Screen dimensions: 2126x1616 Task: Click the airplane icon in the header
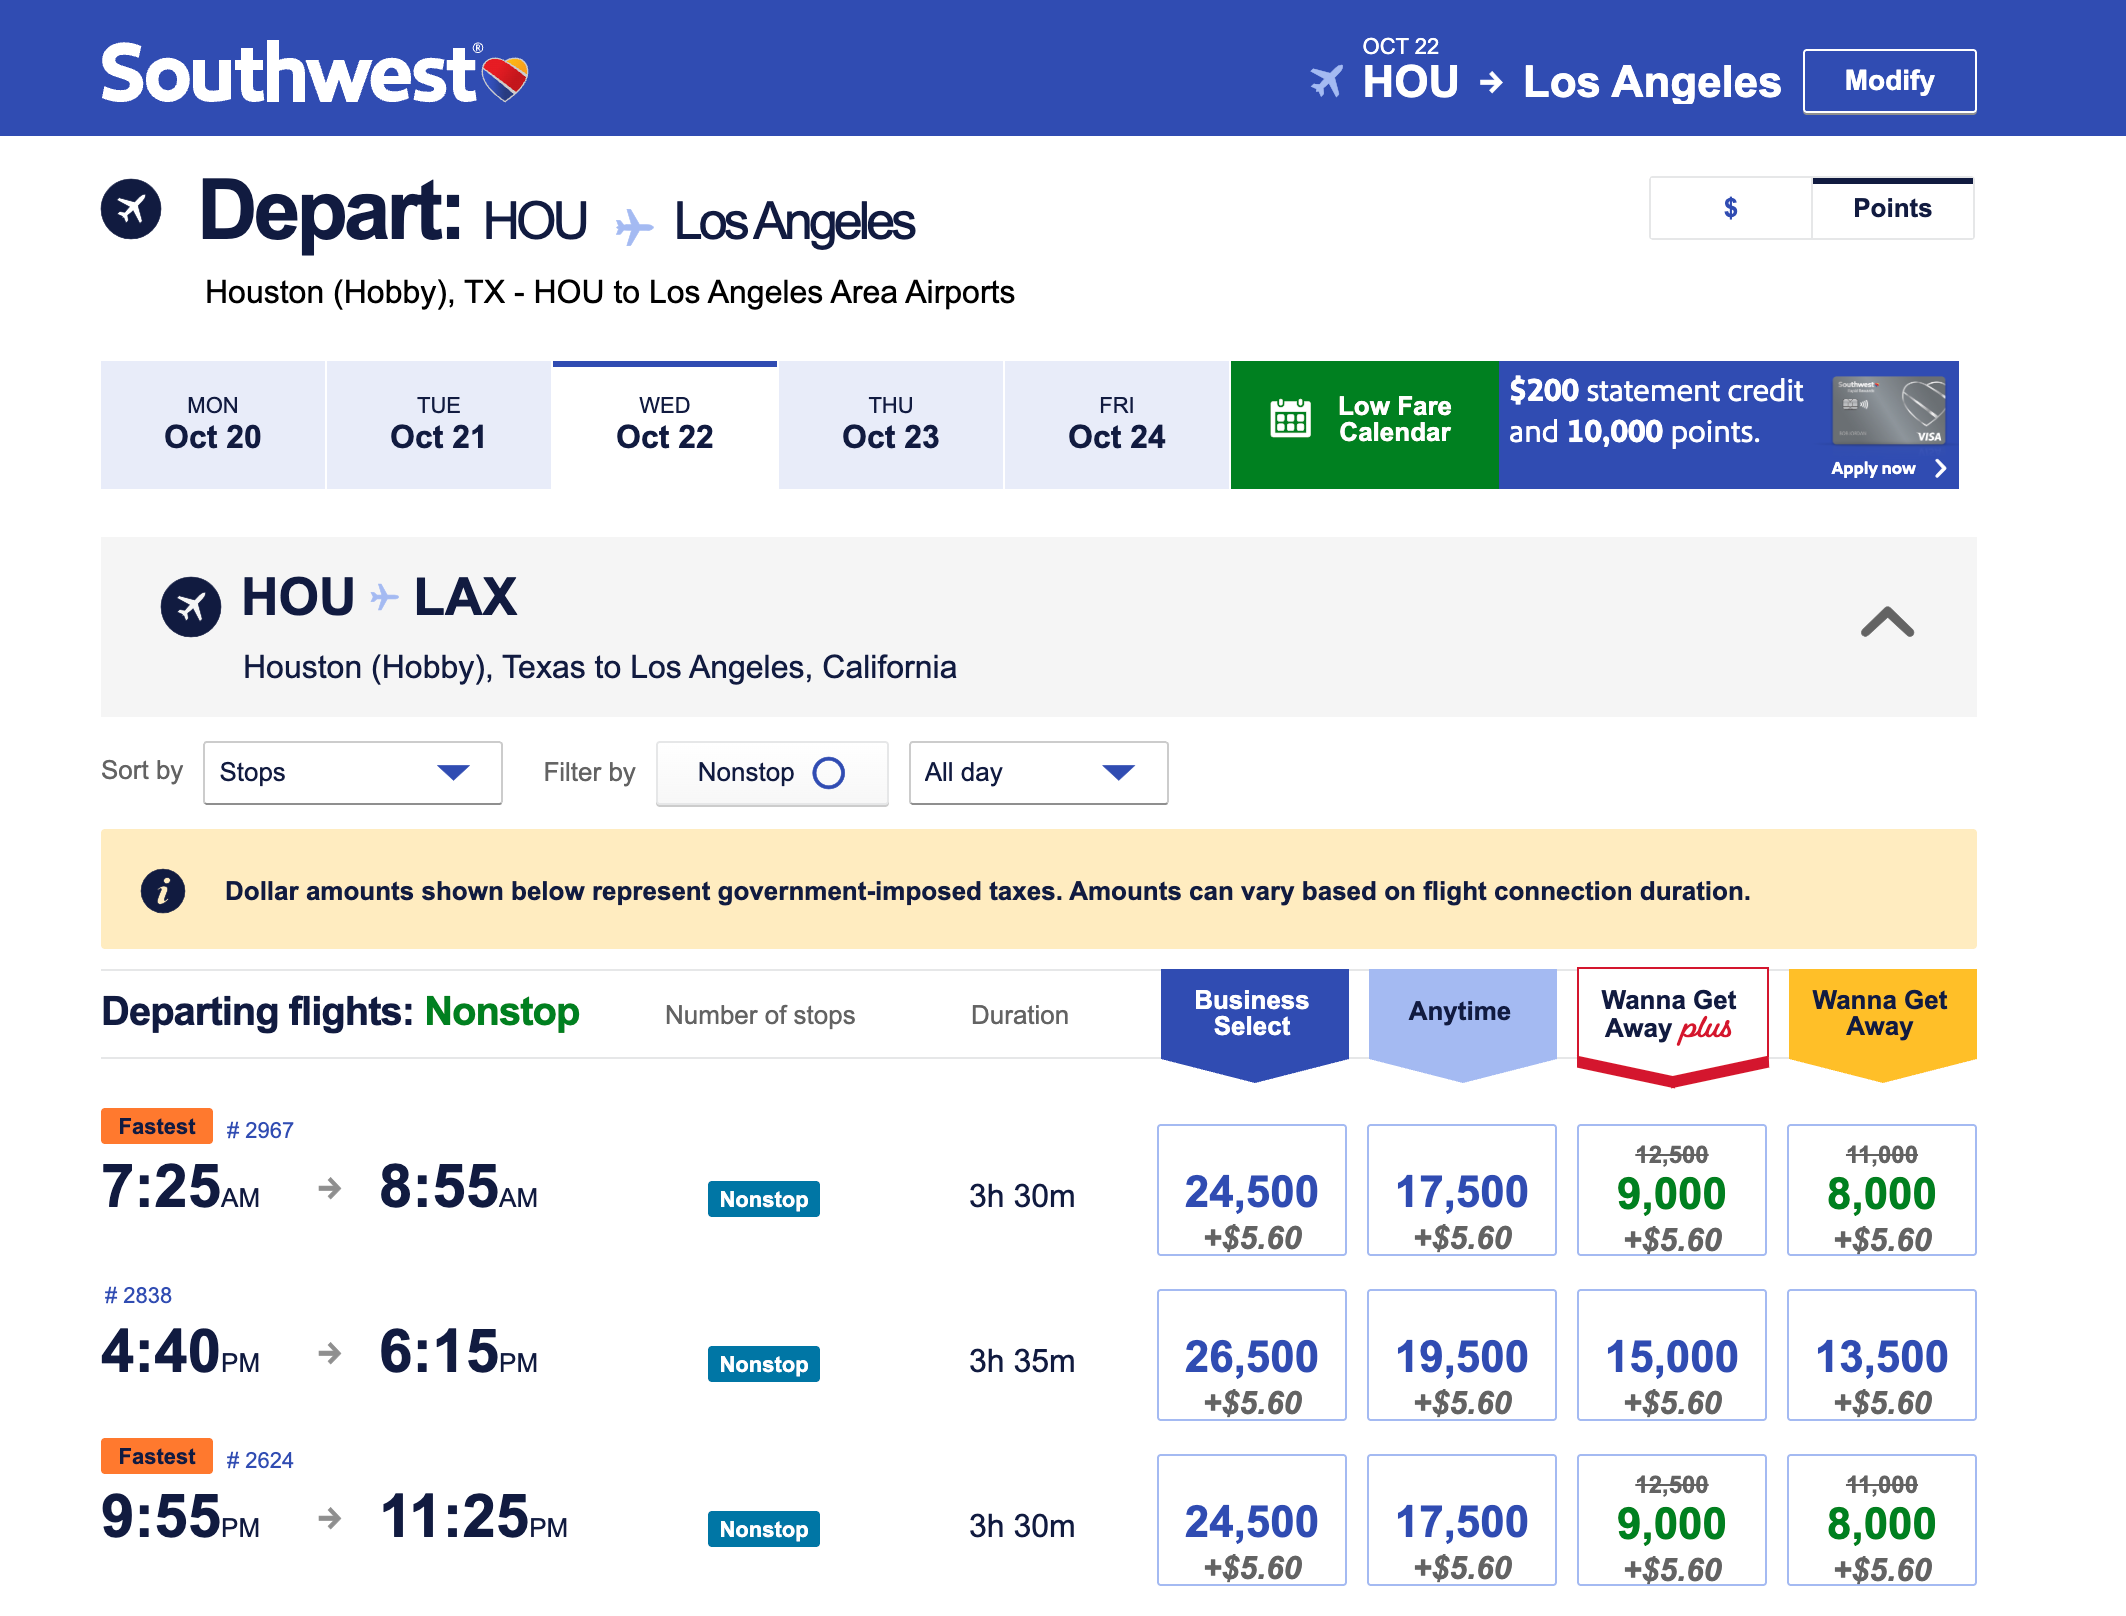(x=1327, y=81)
